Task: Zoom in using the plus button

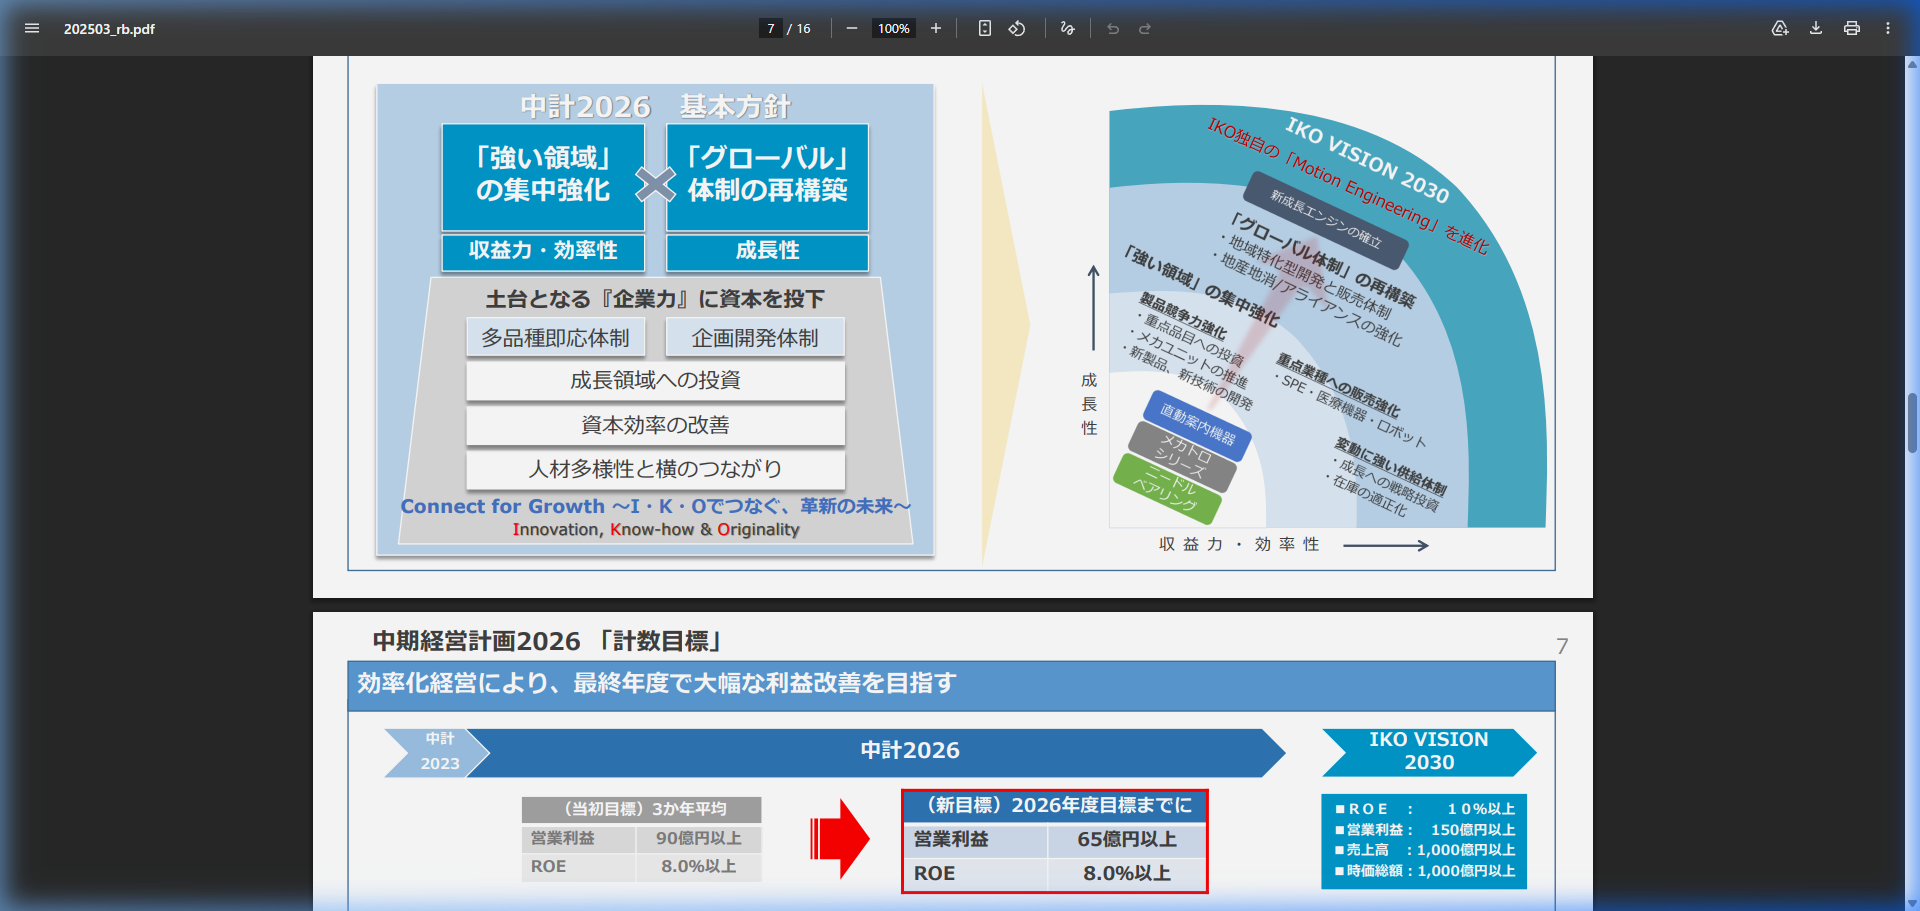Action: (x=936, y=29)
